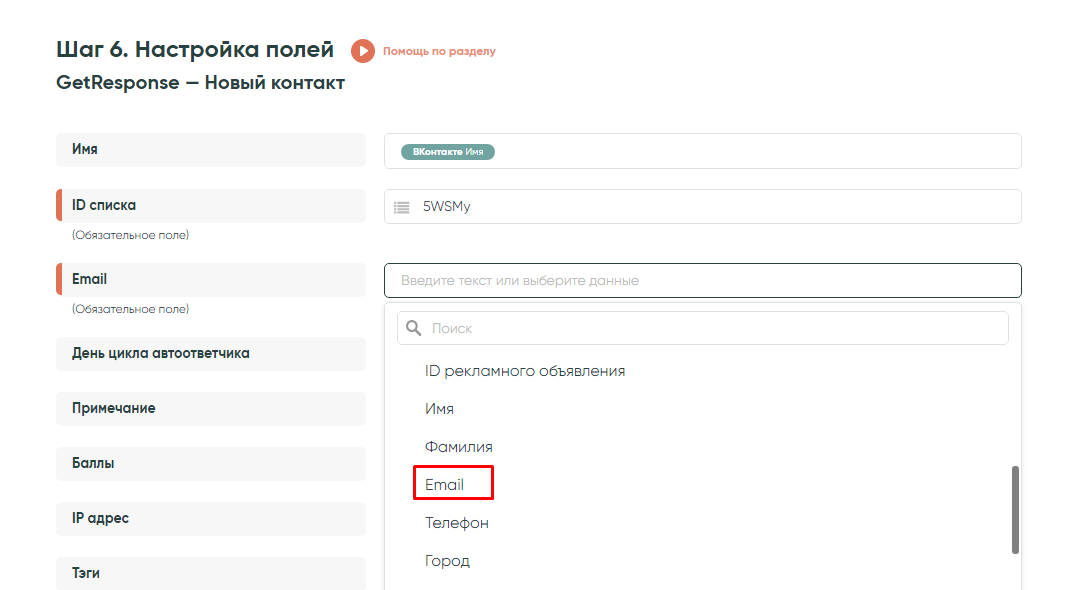Click the ВКонтакте Имя tag chip
1091x590 pixels.
tap(448, 152)
